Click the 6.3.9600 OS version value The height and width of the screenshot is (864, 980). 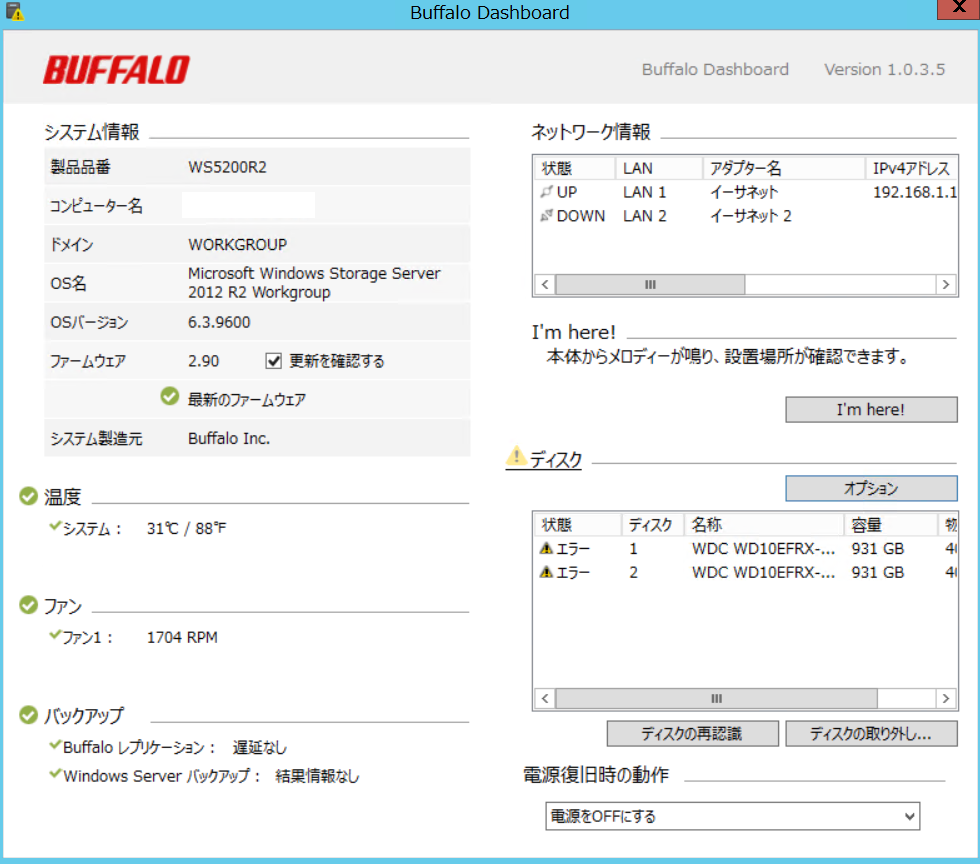pyautogui.click(x=219, y=322)
